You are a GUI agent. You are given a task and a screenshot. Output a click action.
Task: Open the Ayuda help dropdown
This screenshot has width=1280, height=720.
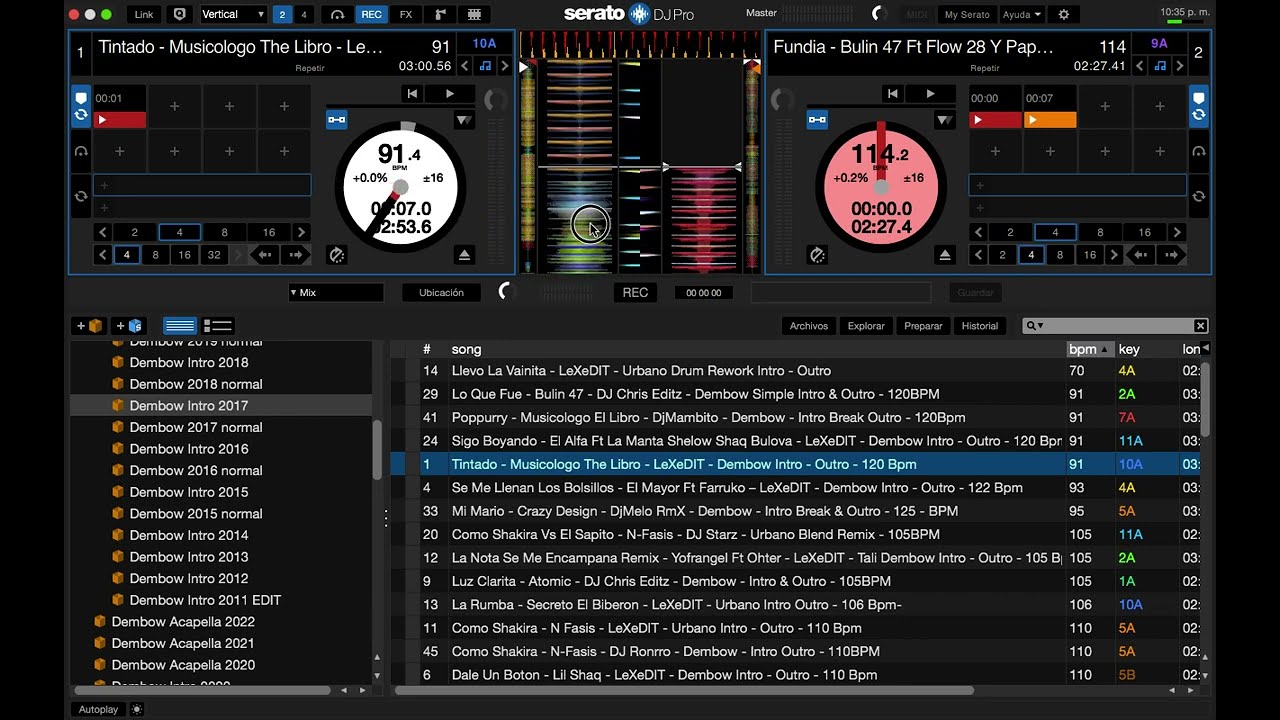(1022, 14)
